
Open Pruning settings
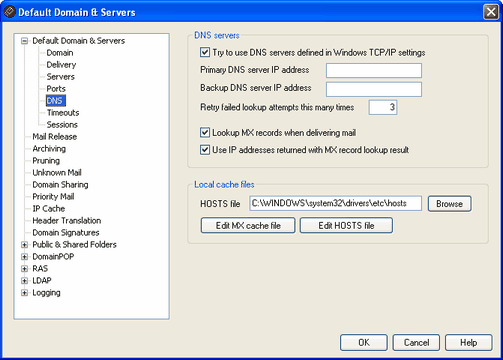(x=46, y=161)
